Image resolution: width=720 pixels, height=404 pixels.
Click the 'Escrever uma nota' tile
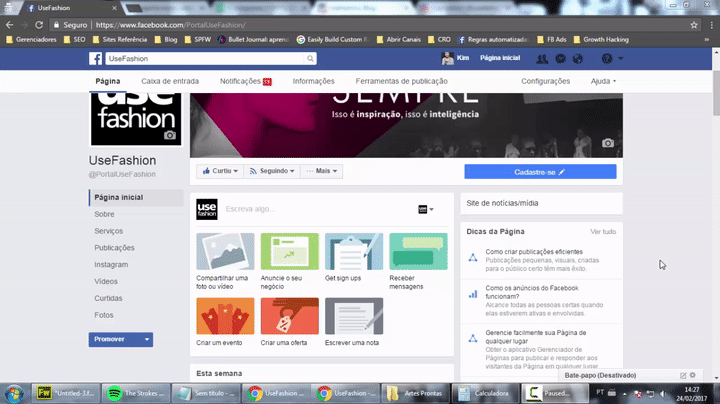354,322
